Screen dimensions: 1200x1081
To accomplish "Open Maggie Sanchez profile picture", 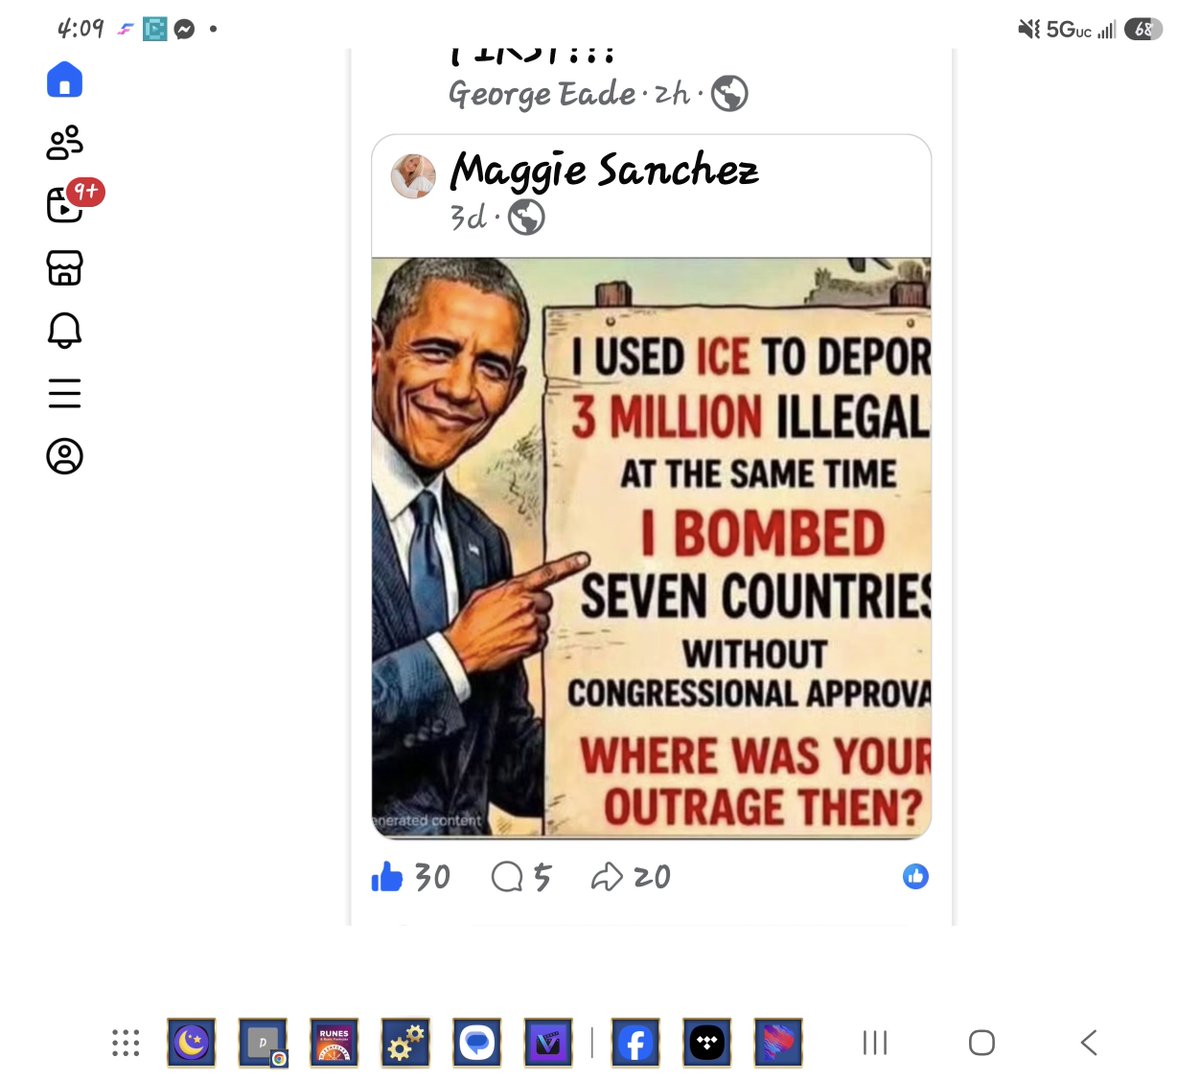I will click(413, 176).
